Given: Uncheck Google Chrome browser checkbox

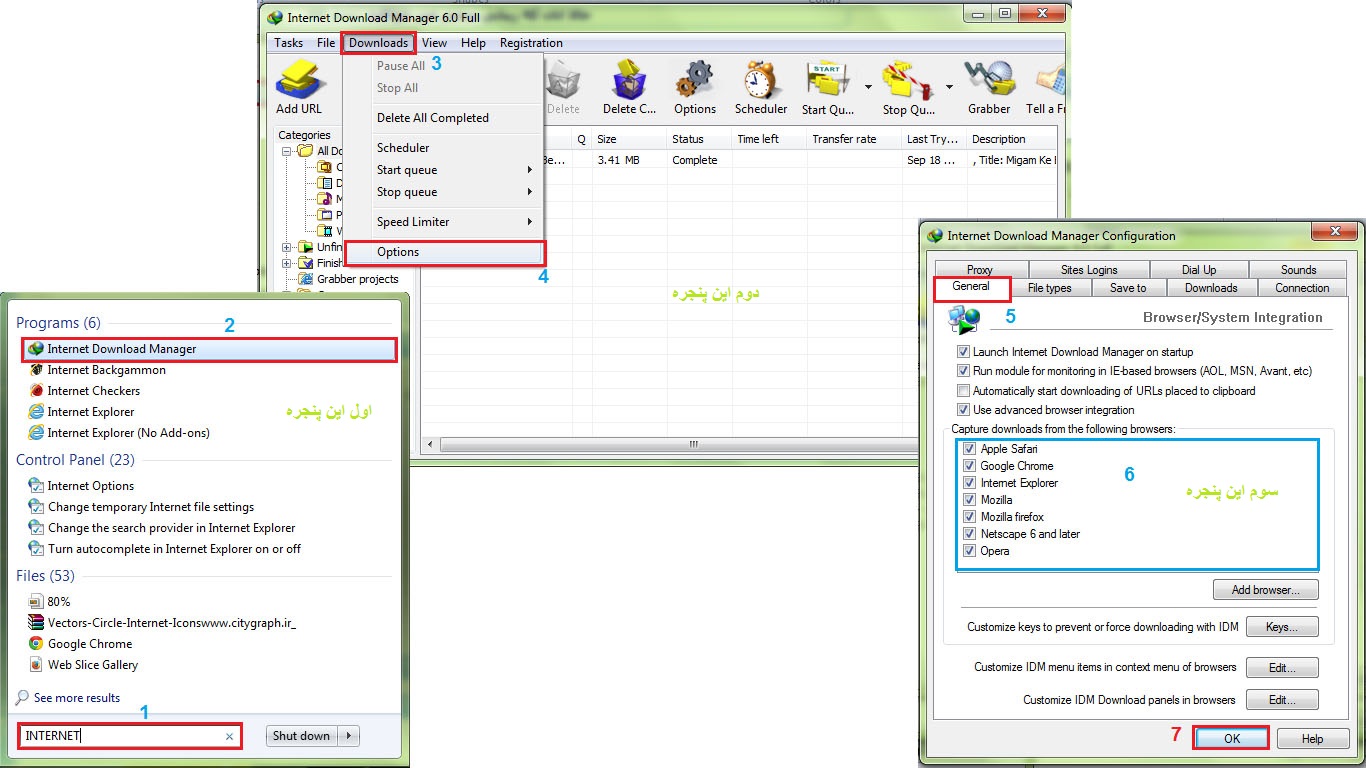Looking at the screenshot, I should point(969,466).
